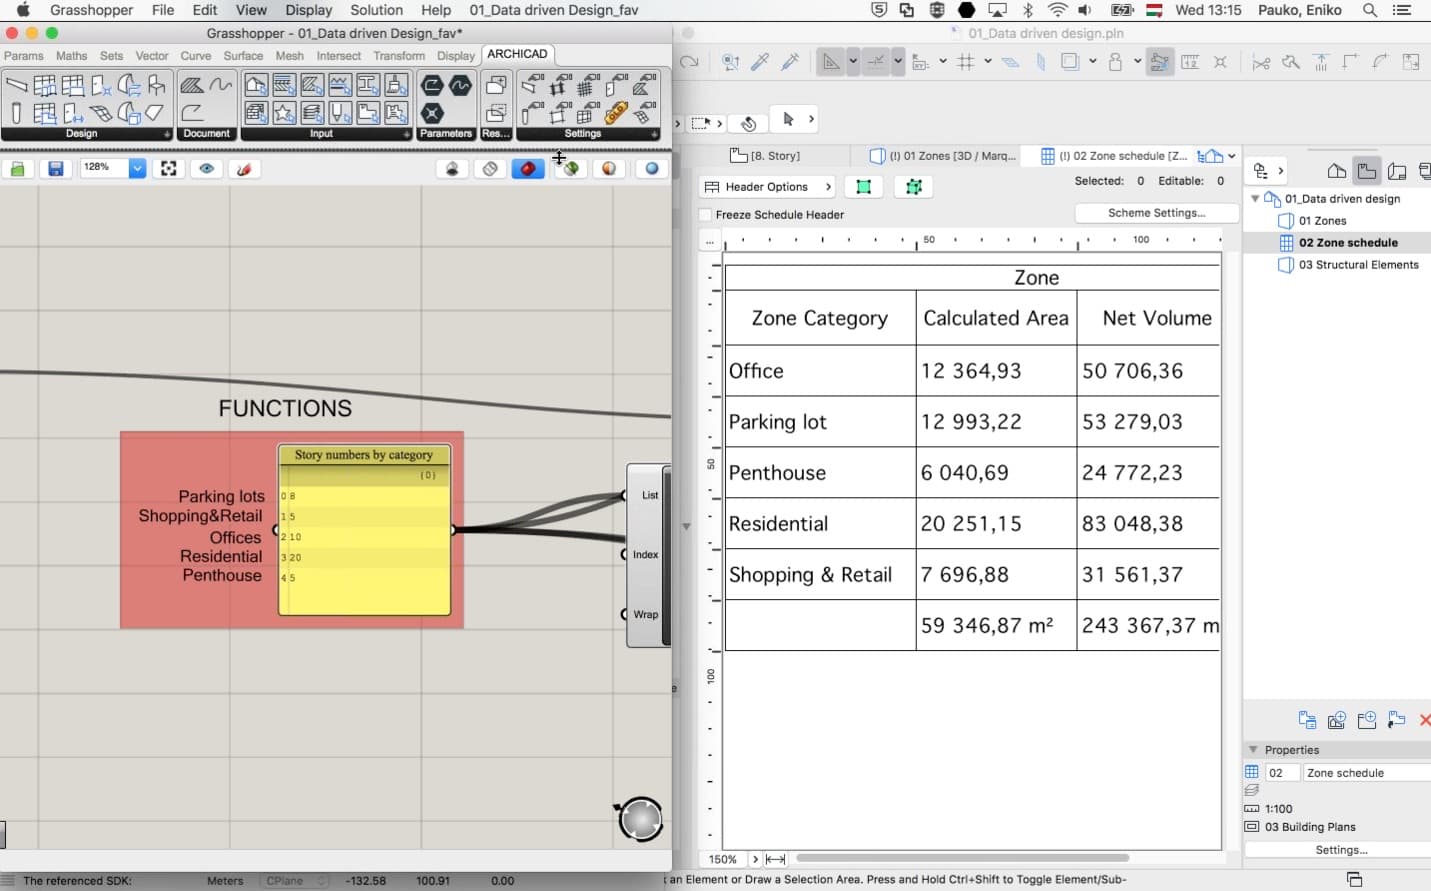Tick the Freeze Schedule Header checkbox
The height and width of the screenshot is (891, 1431).
705,215
